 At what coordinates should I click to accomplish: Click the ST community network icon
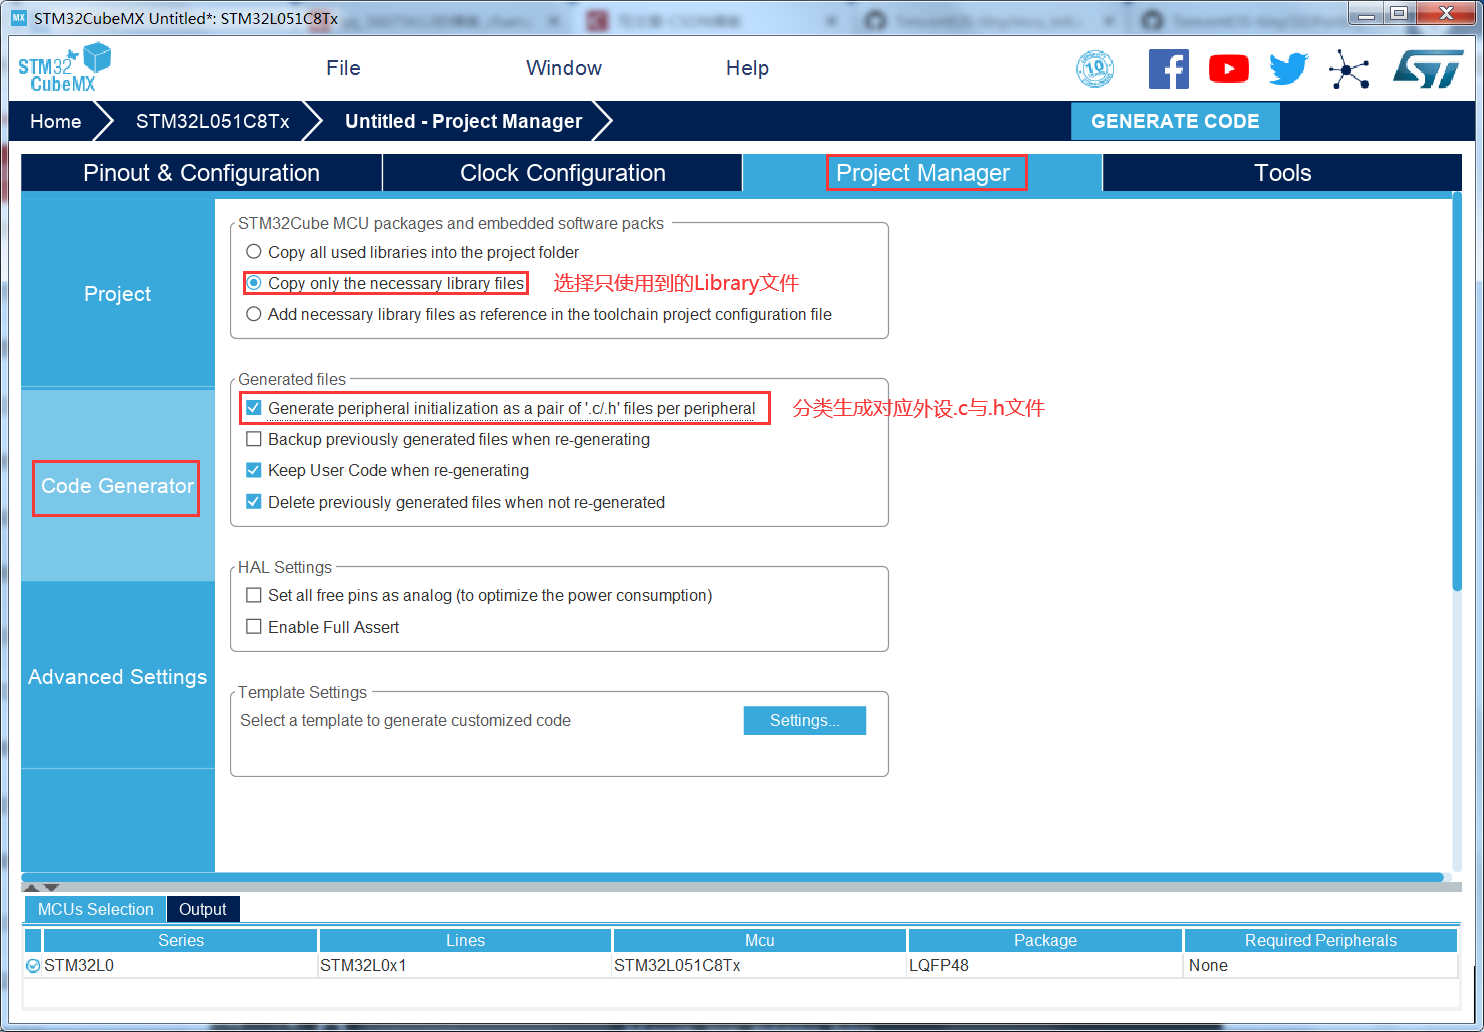pos(1349,69)
